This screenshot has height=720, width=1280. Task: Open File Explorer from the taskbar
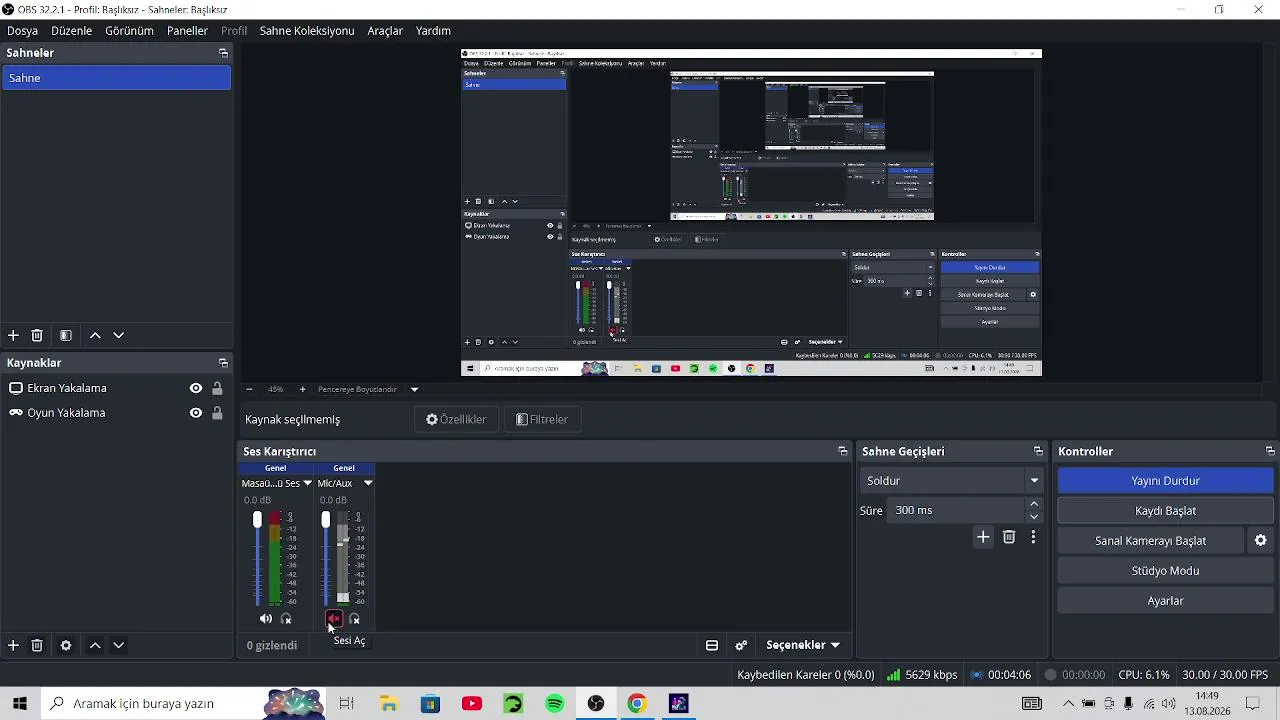(x=389, y=704)
